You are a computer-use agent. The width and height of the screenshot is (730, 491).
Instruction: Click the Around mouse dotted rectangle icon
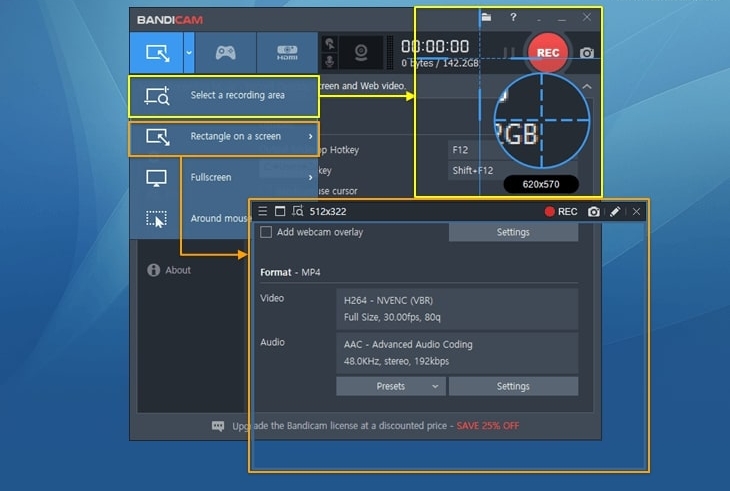[156, 219]
